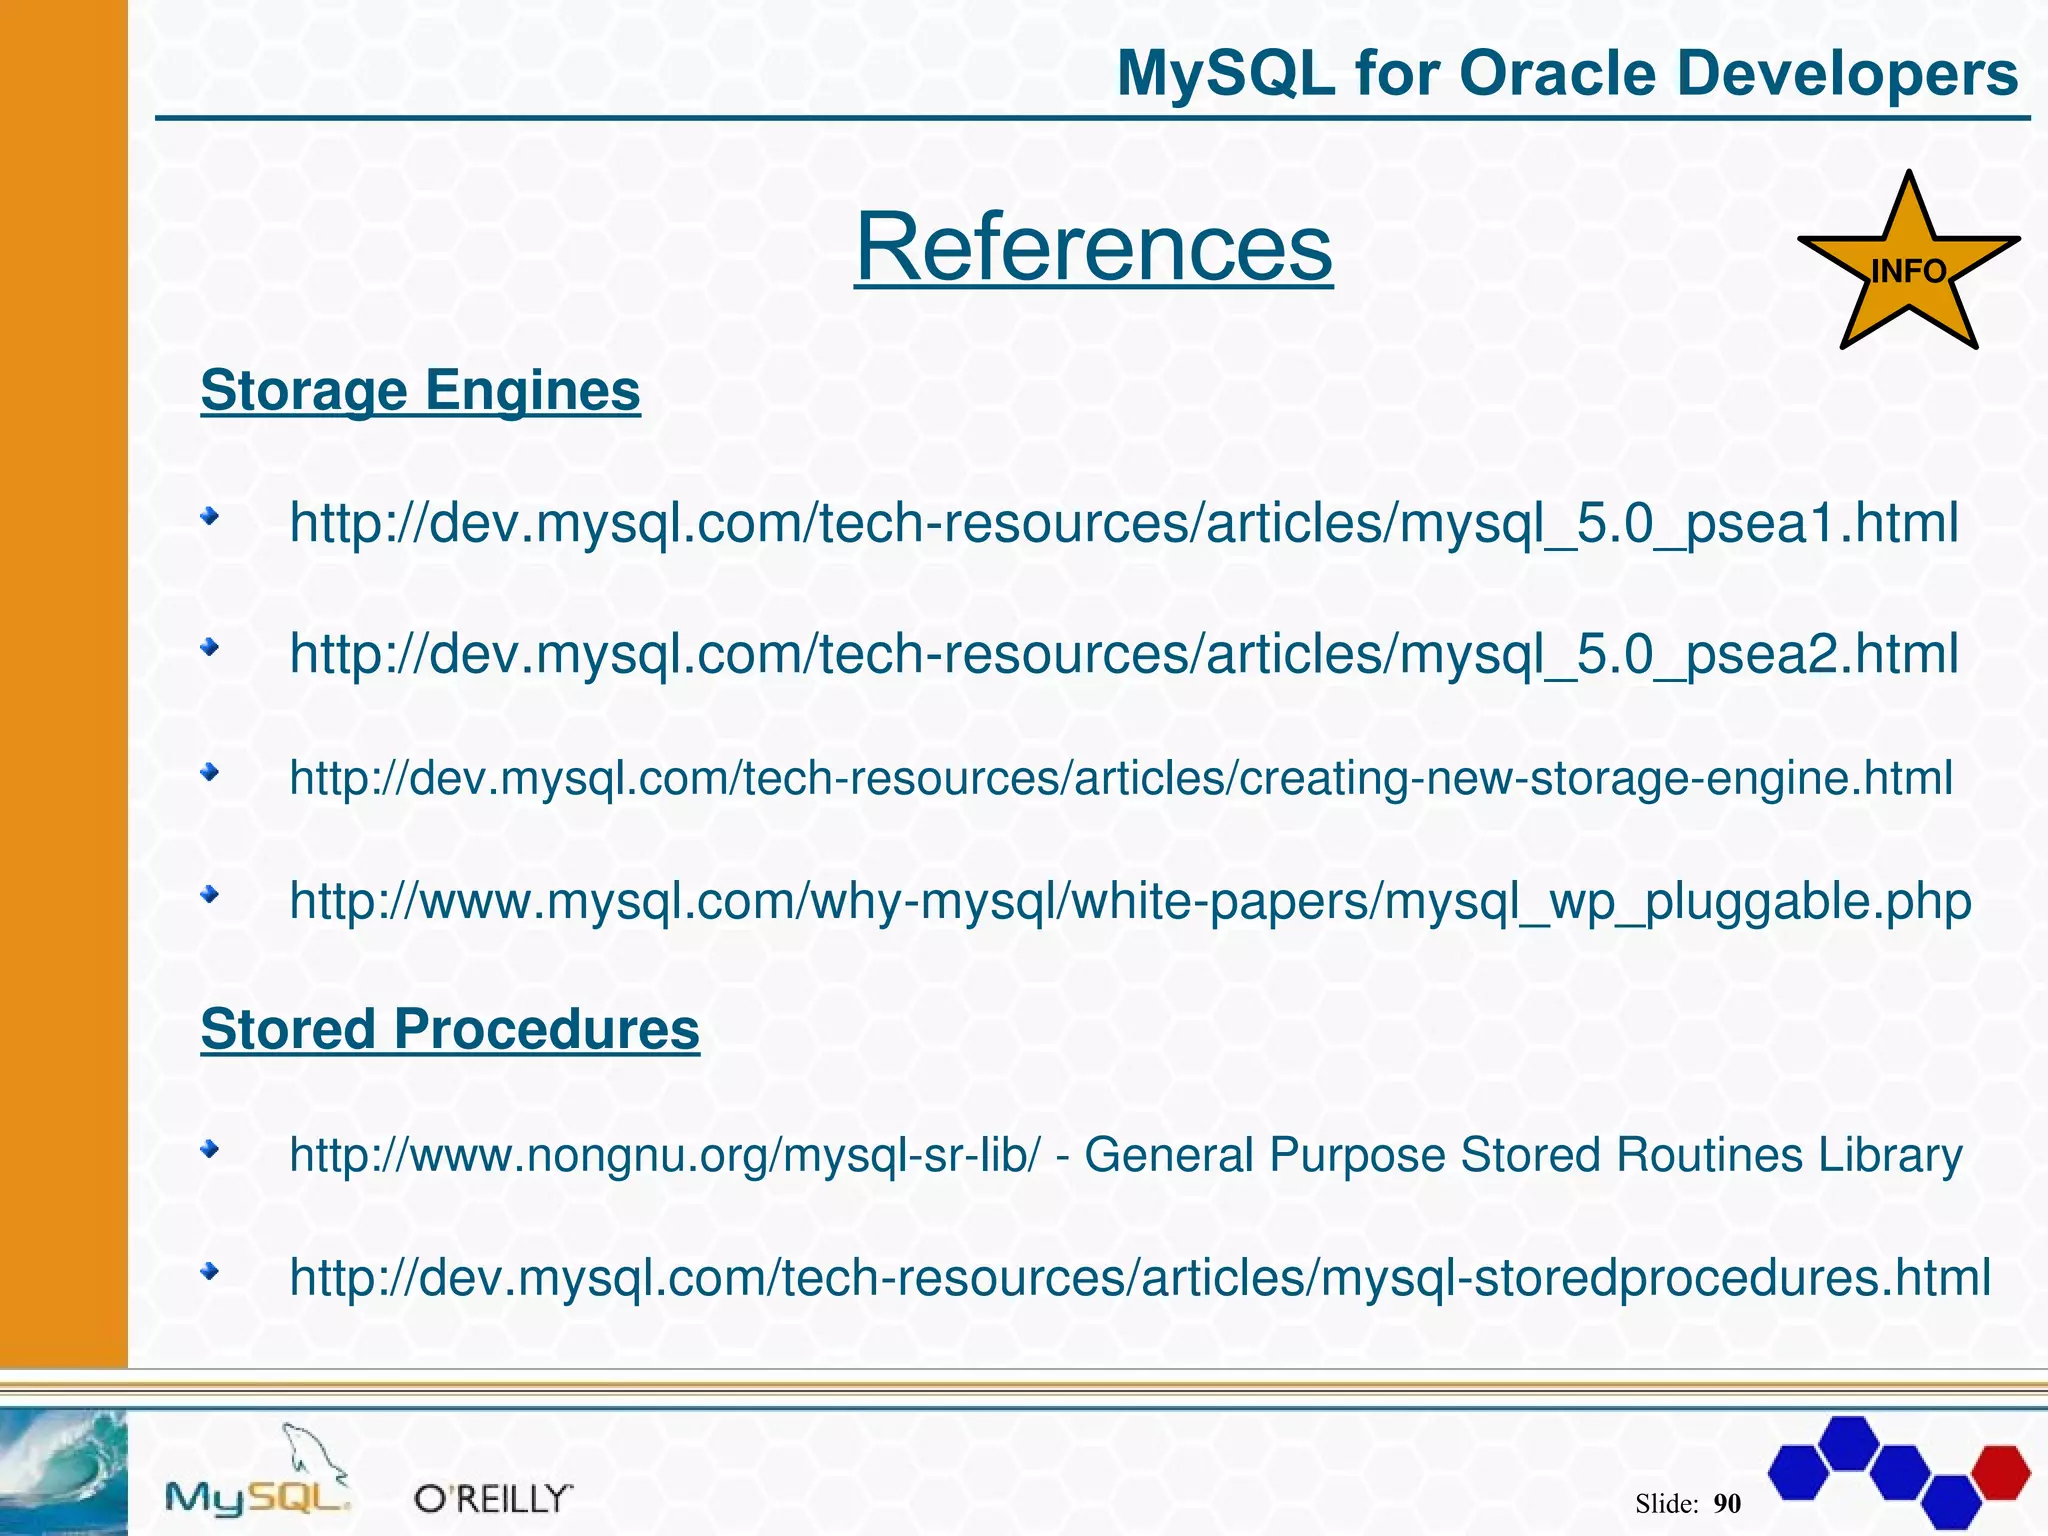Click the Stored Procedures heading
The height and width of the screenshot is (1536, 2048).
450,1029
